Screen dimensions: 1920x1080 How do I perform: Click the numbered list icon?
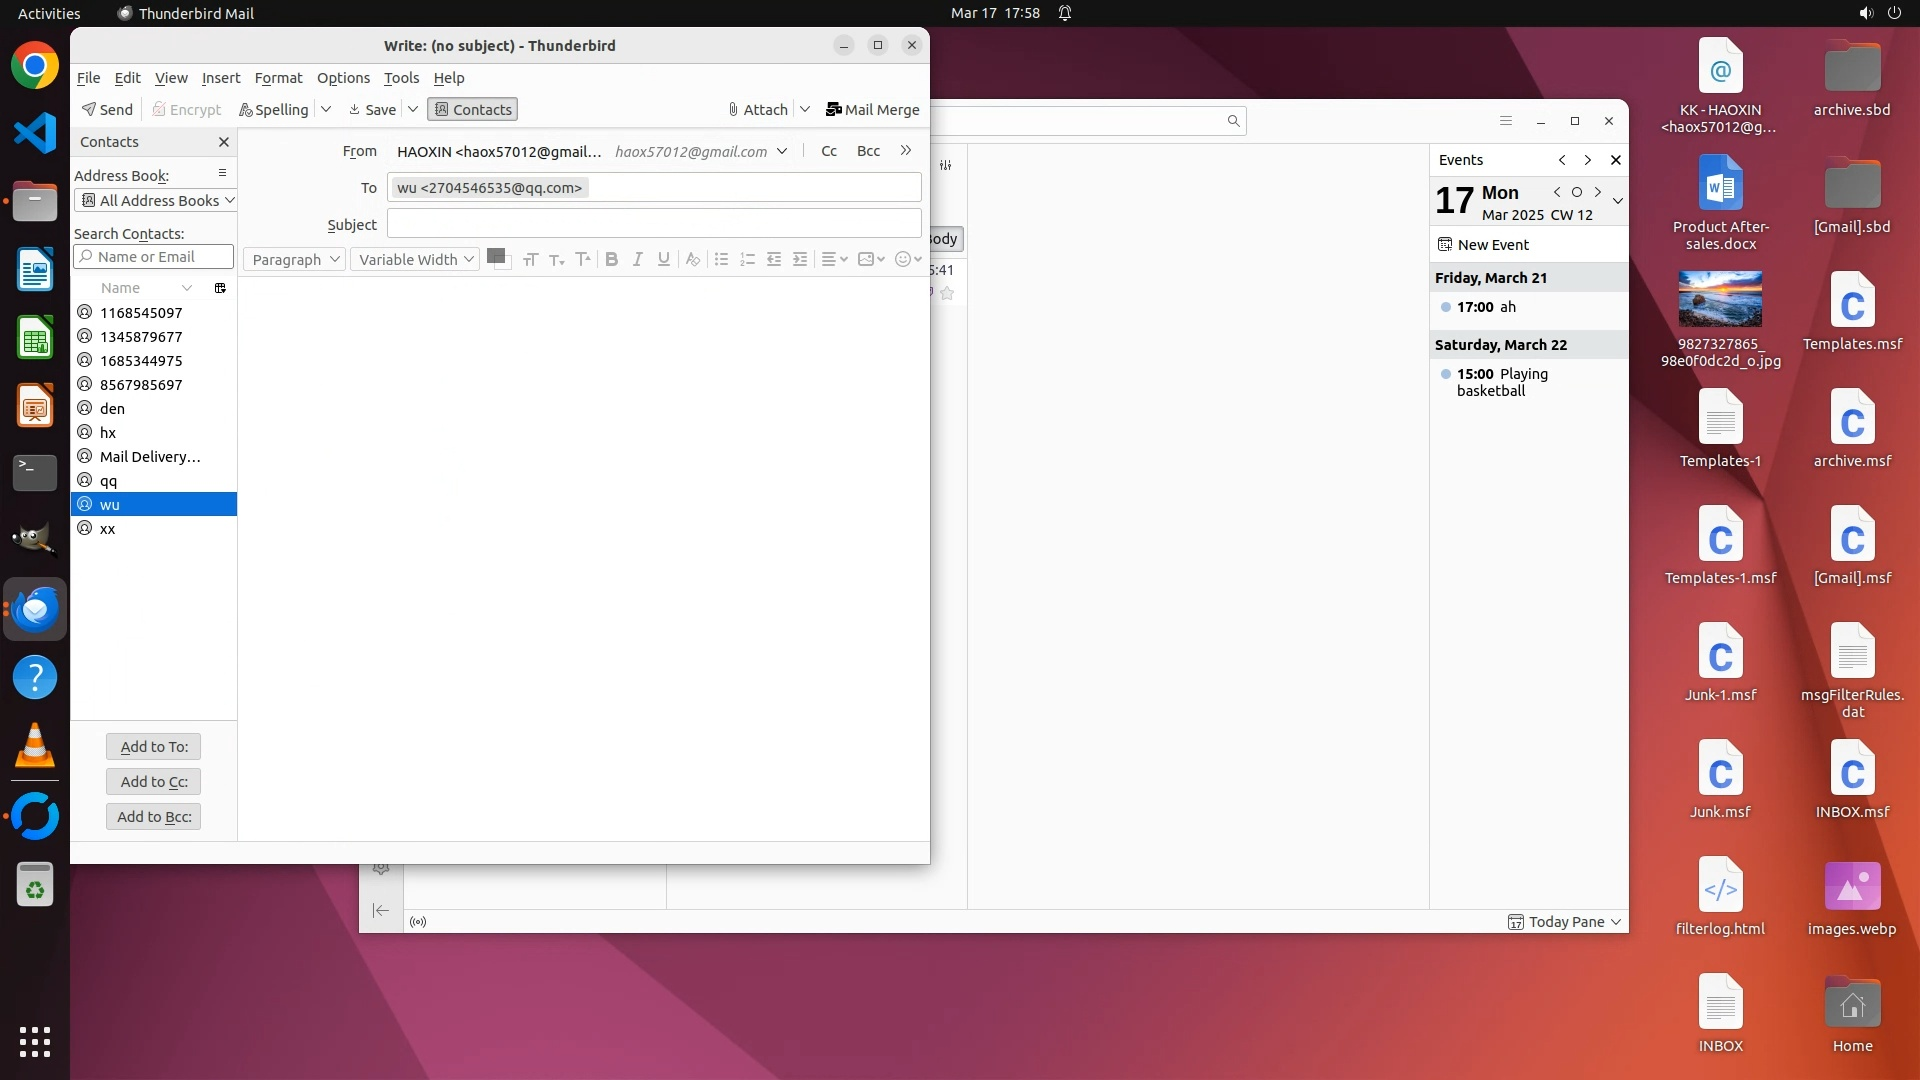pos(747,259)
